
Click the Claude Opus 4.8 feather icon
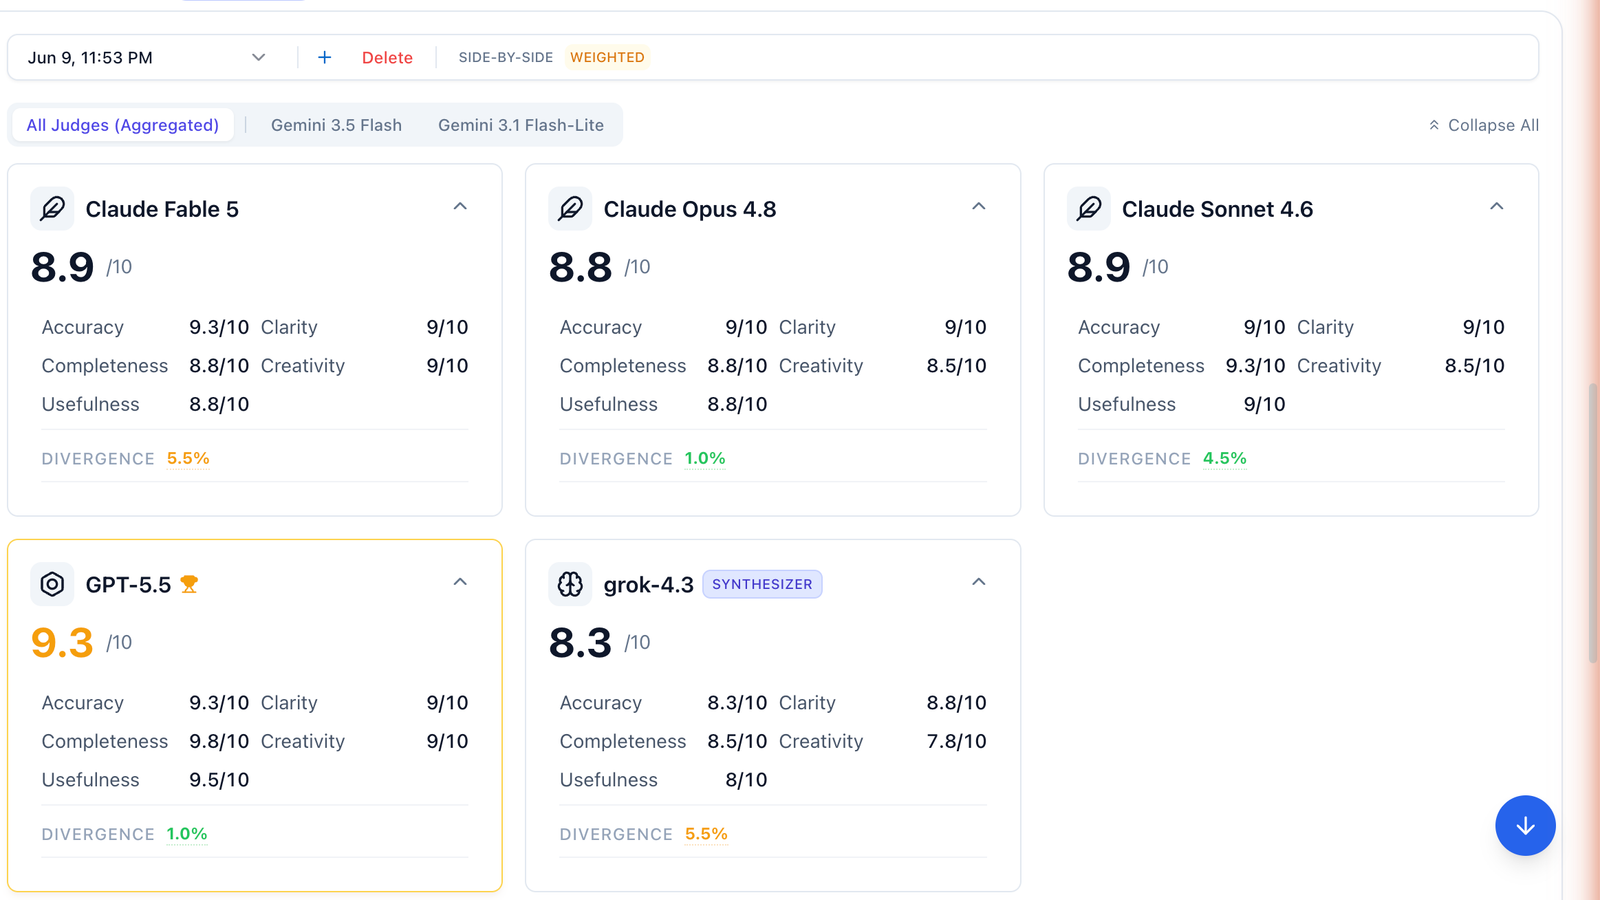point(570,209)
